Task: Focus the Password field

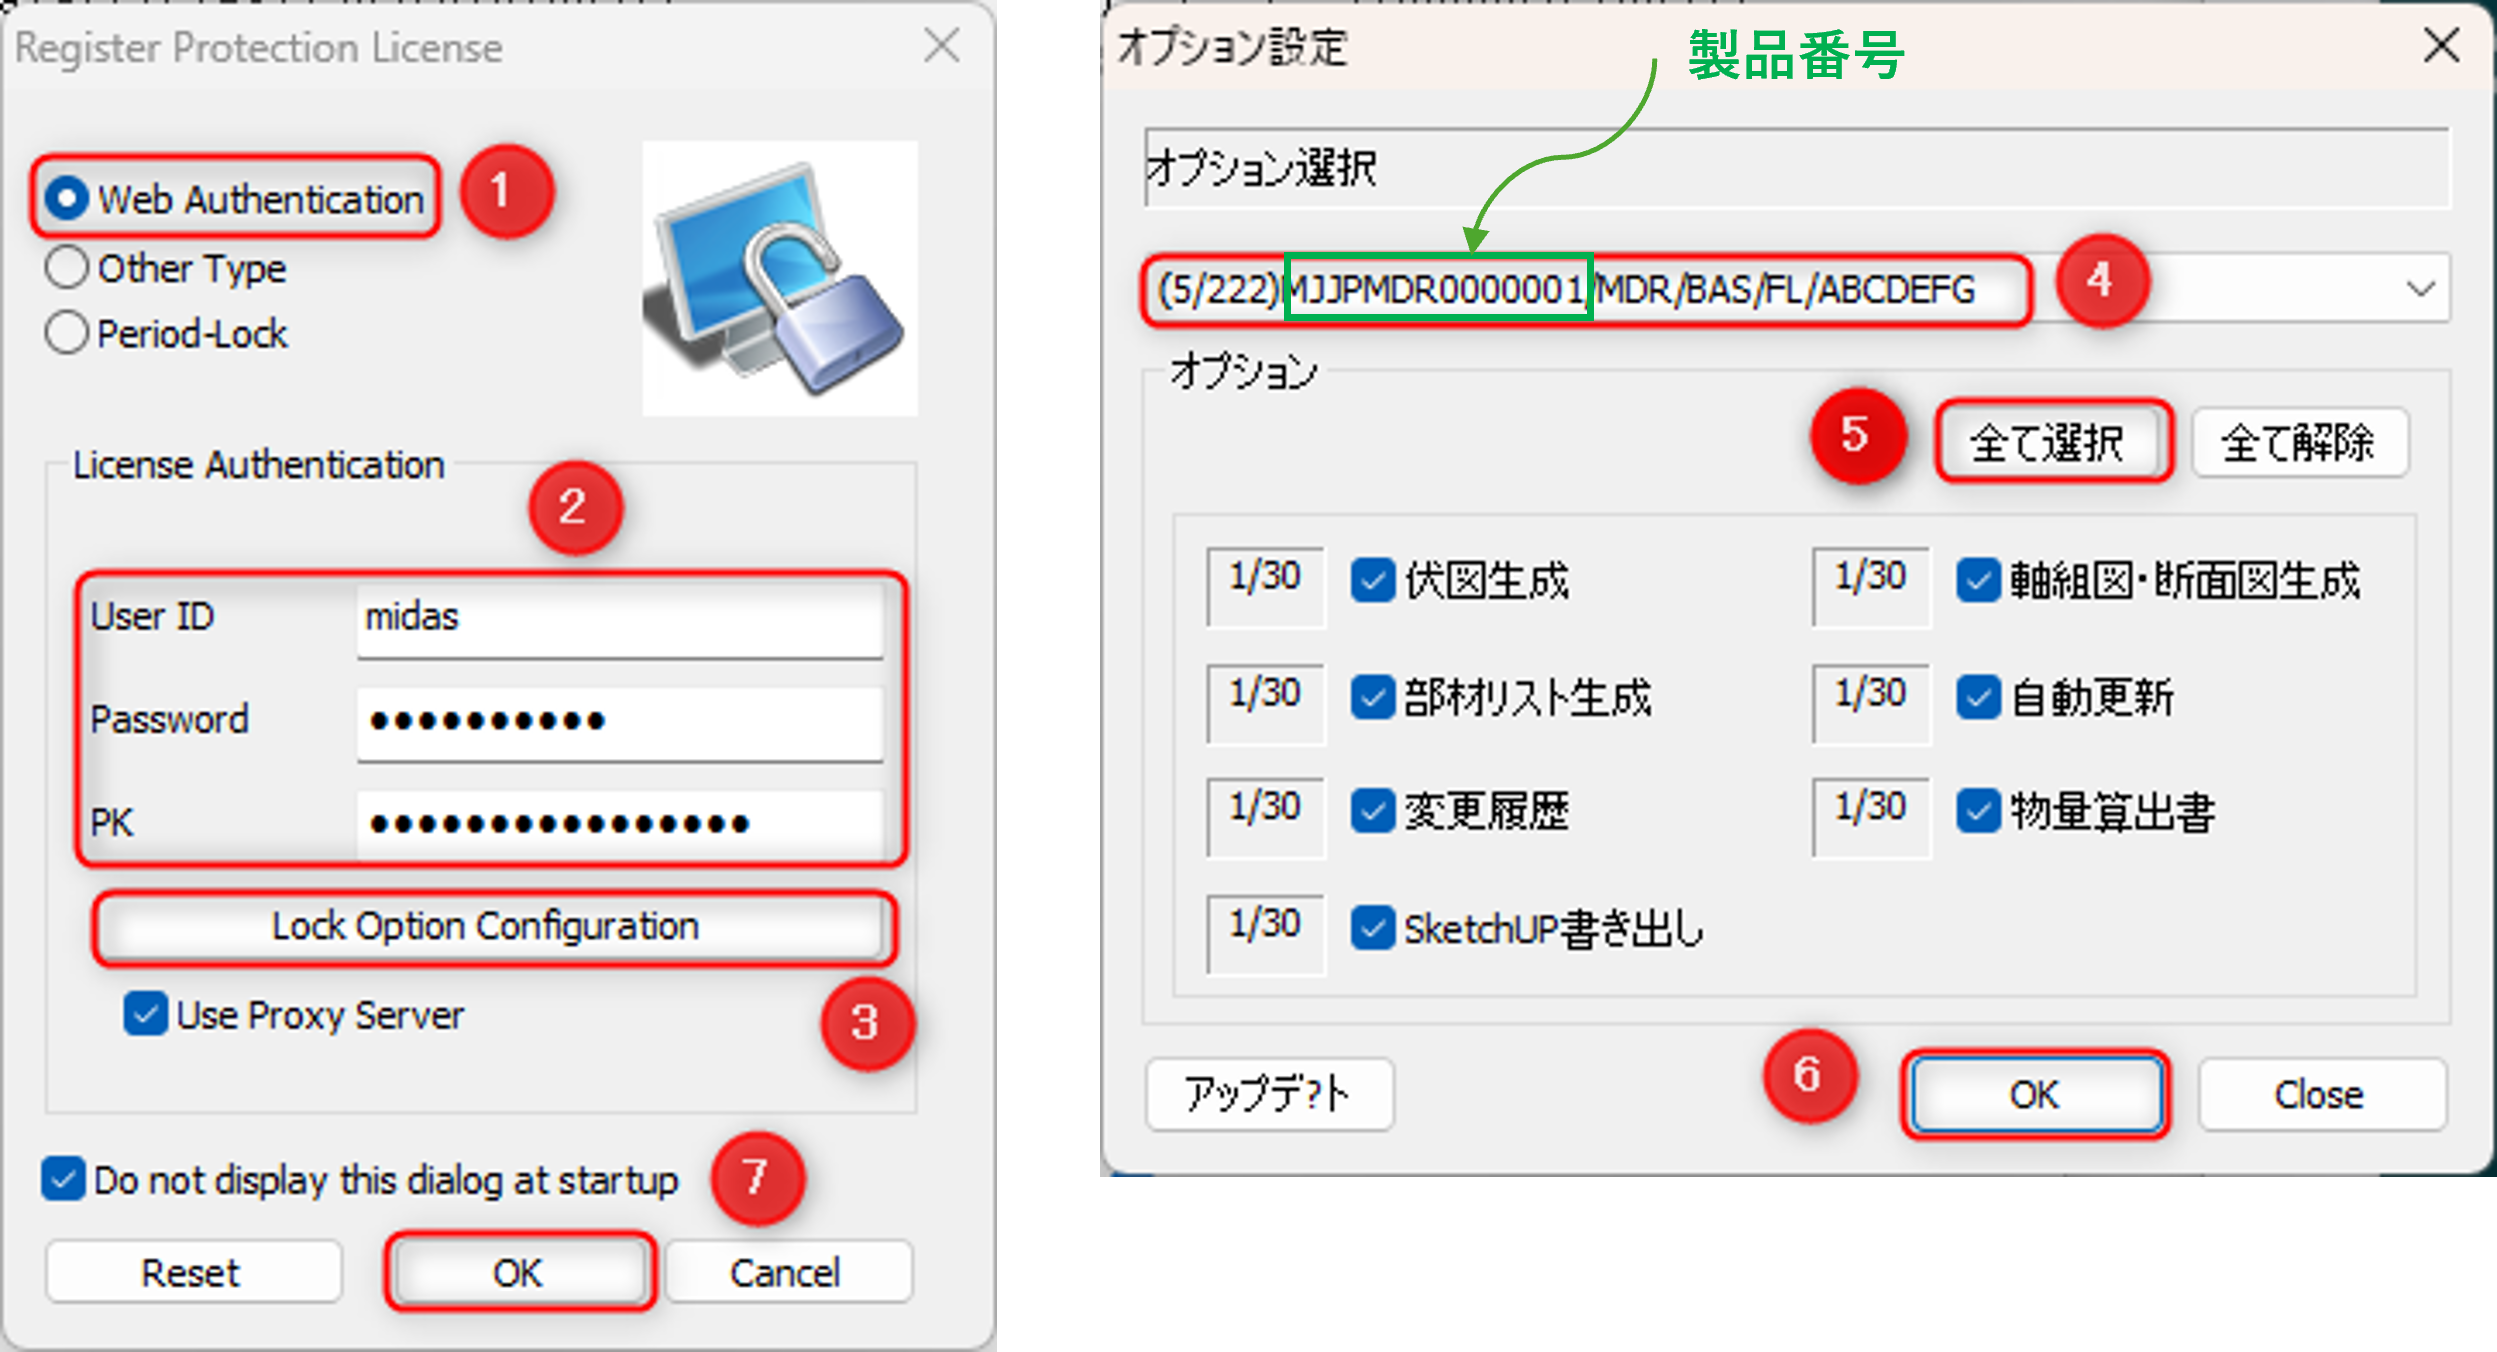Action: (x=620, y=722)
